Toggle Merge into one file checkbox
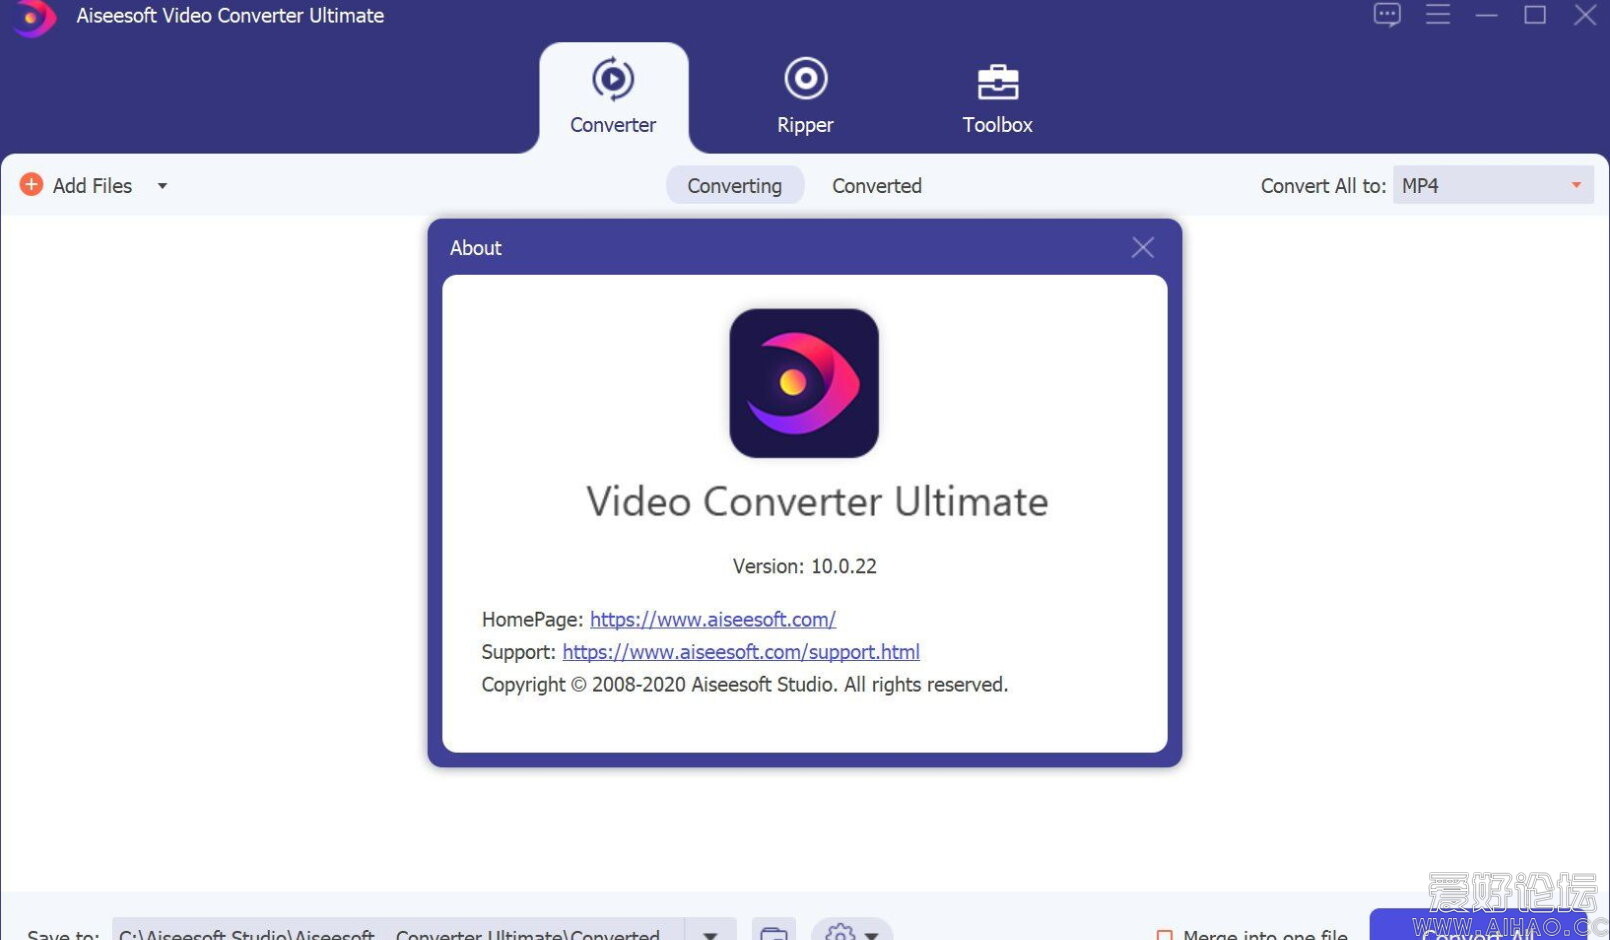 [1164, 935]
